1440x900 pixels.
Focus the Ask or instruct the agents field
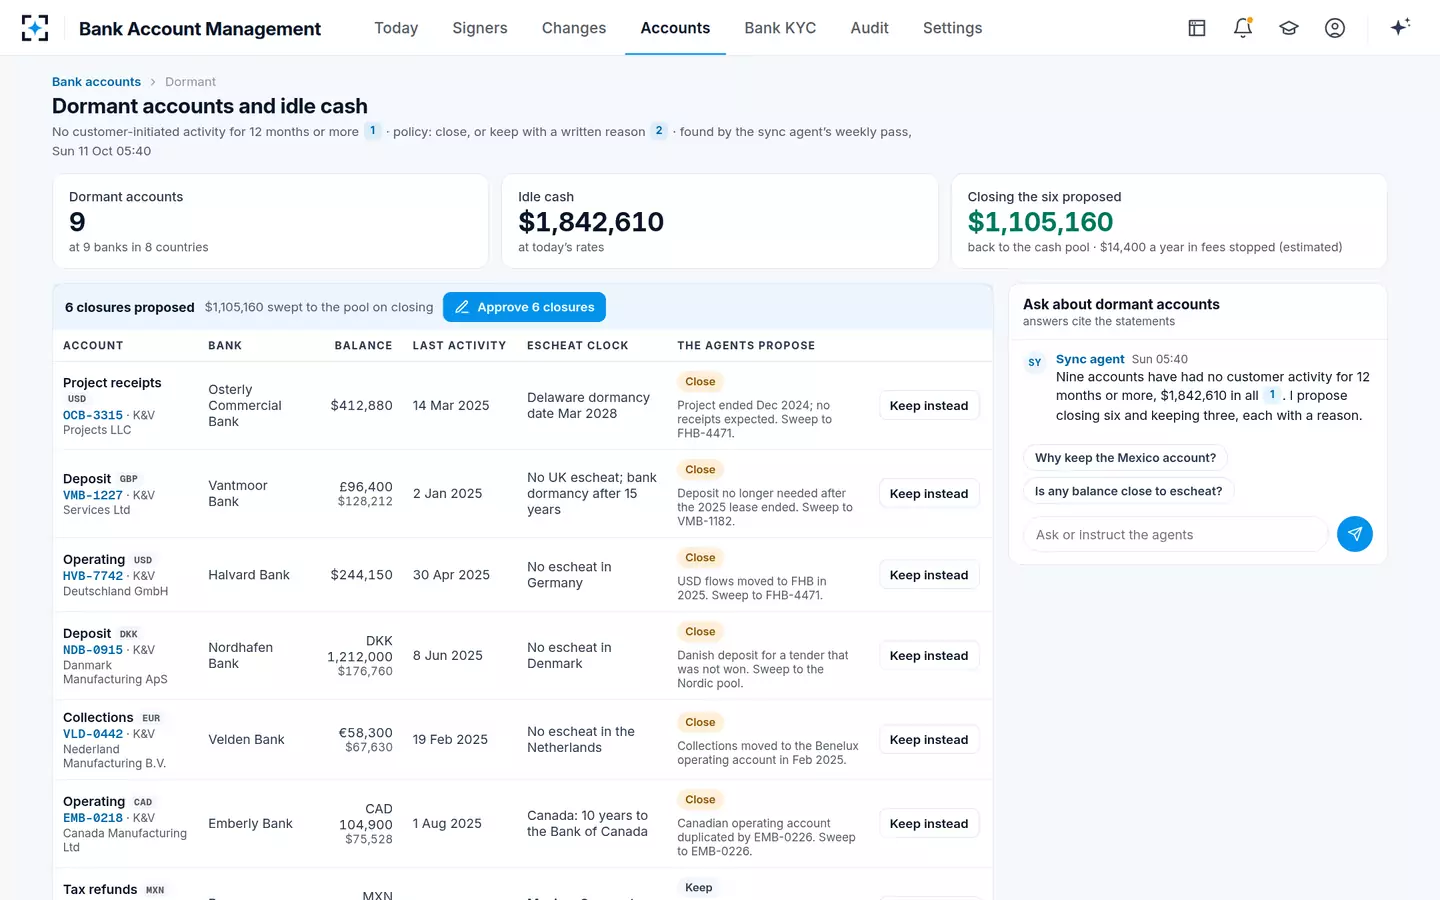(x=1175, y=534)
